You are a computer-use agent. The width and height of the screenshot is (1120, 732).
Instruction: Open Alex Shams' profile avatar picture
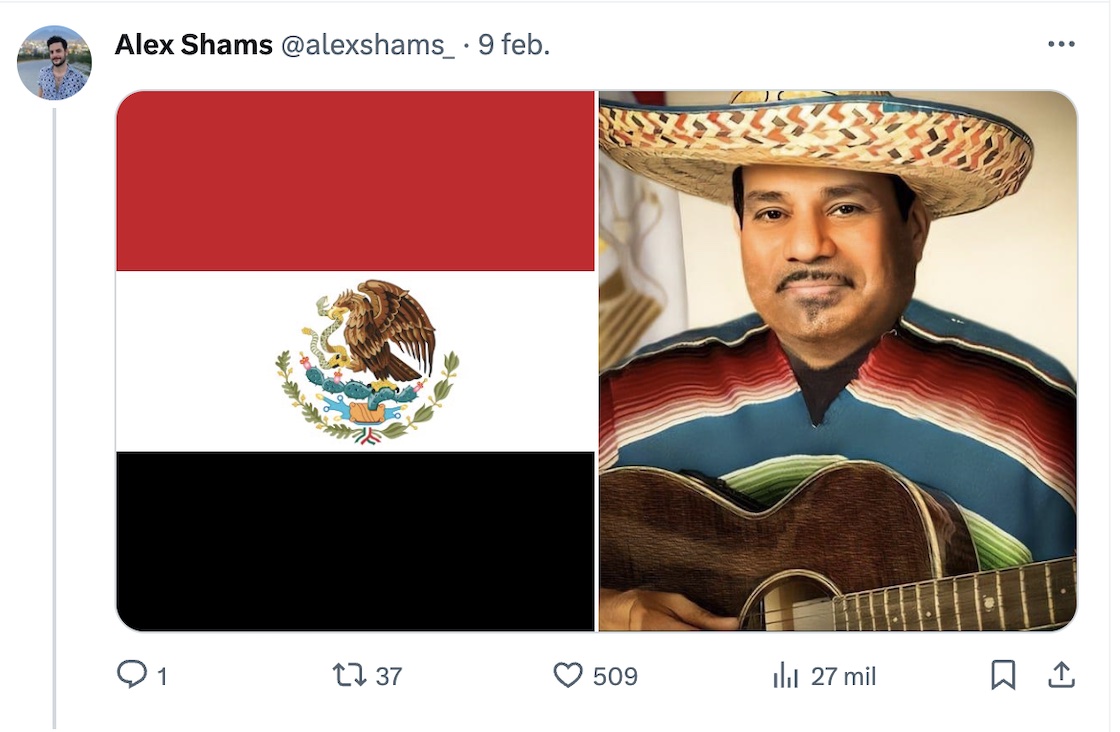(x=54, y=63)
